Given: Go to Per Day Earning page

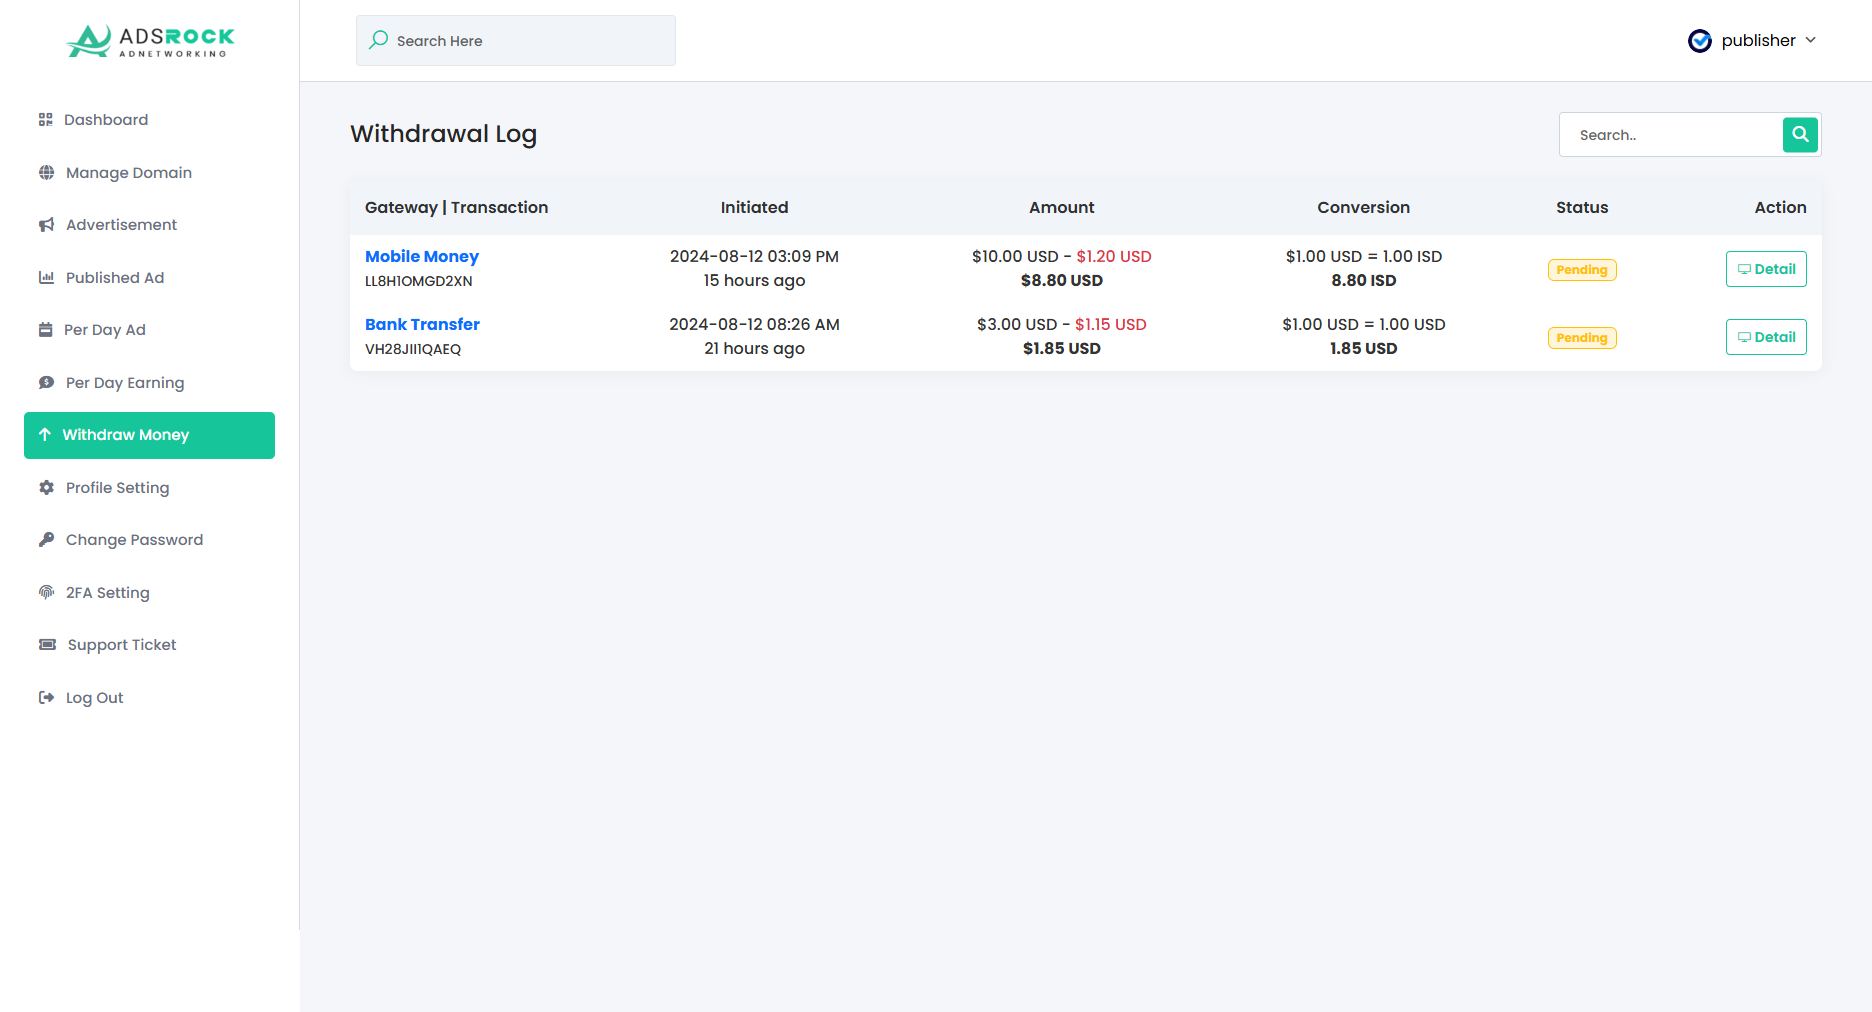Looking at the screenshot, I should point(124,383).
